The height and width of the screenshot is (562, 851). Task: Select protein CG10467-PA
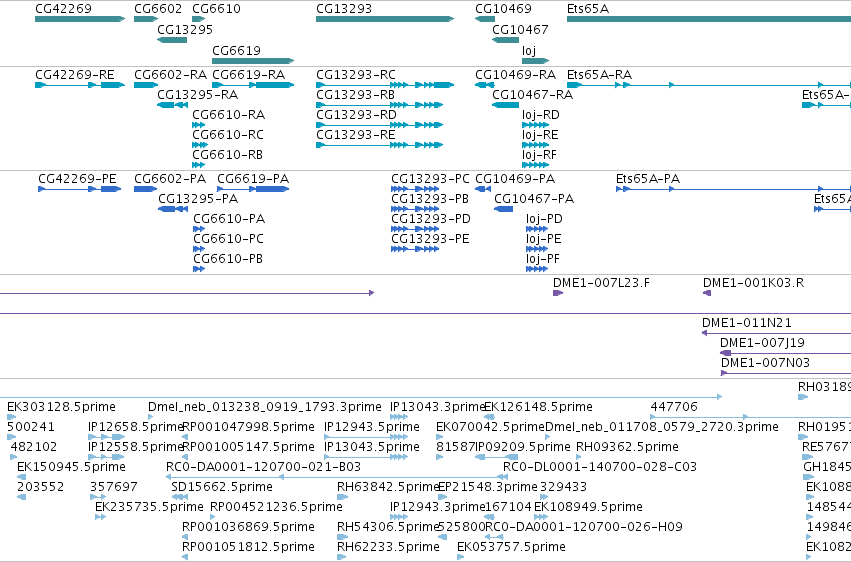(x=504, y=209)
